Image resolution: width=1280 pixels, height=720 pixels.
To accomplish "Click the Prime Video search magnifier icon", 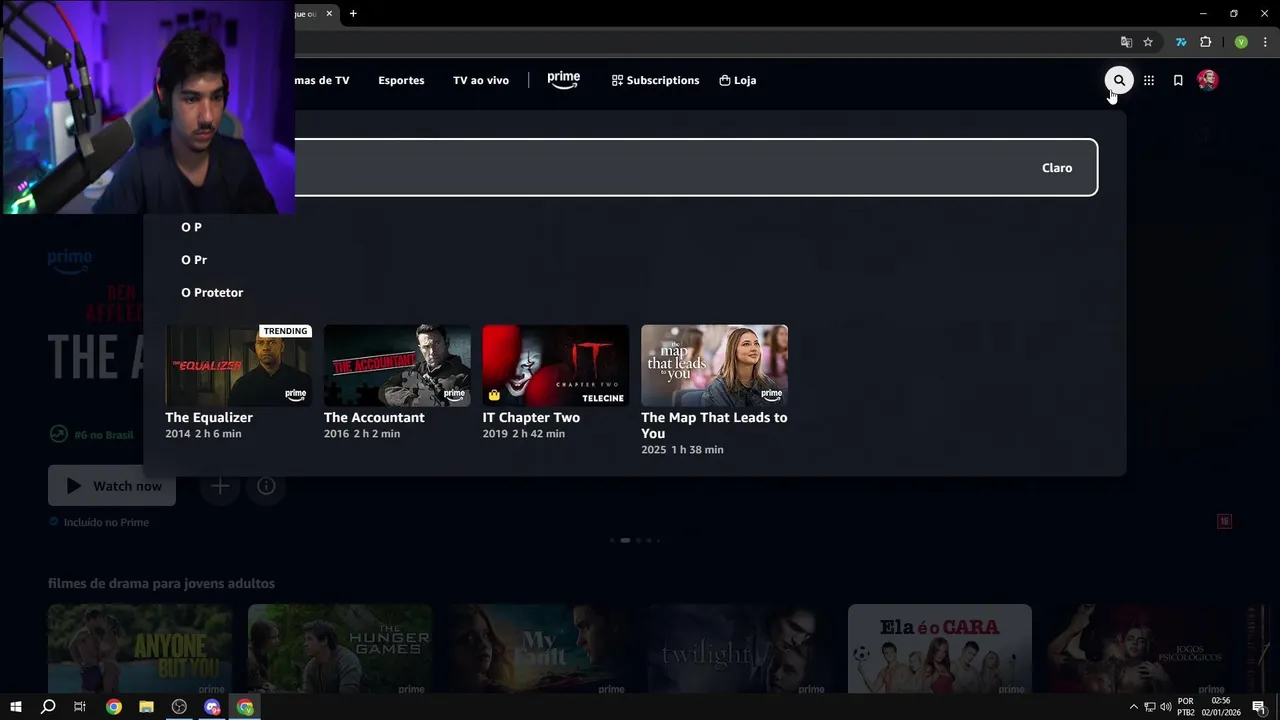I will 1119,80.
